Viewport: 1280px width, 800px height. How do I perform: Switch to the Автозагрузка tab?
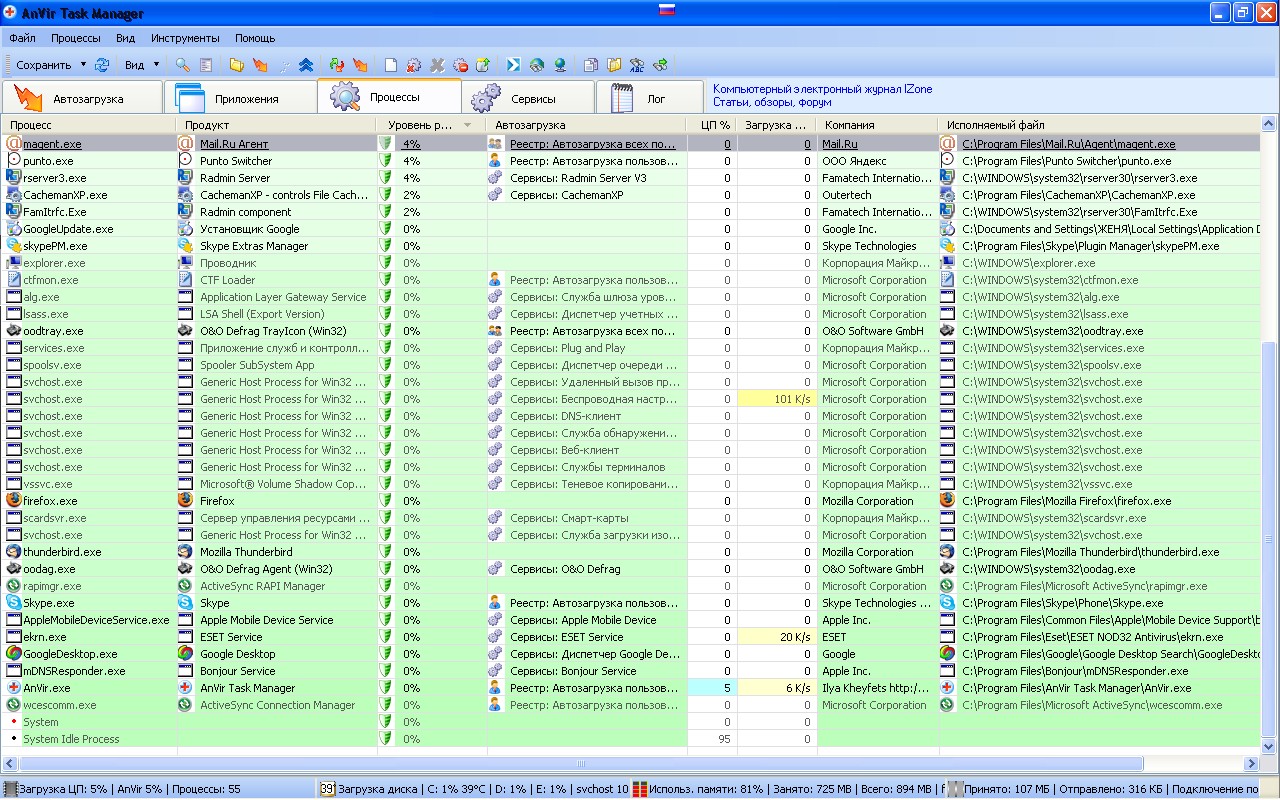[x=82, y=98]
